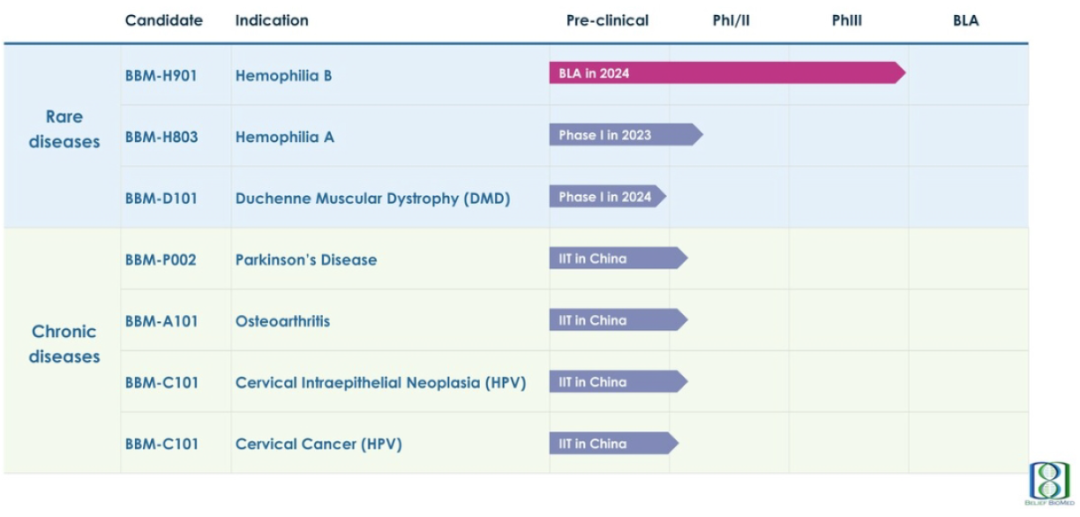Click the Belief BioMed logo icon
Screen dimensions: 1080x517
click(1048, 481)
